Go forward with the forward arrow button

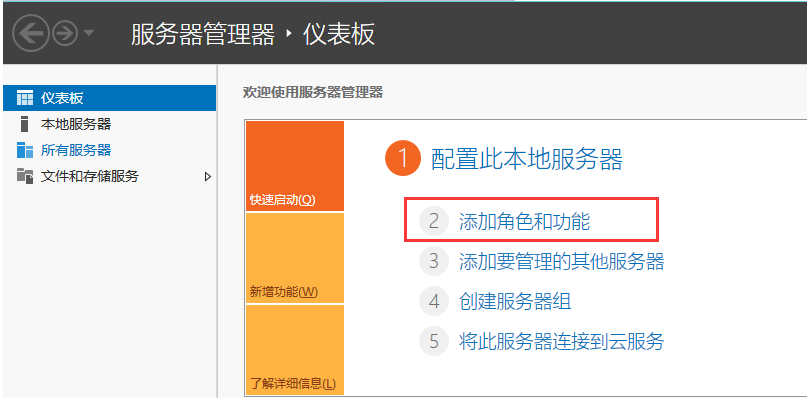click(65, 33)
